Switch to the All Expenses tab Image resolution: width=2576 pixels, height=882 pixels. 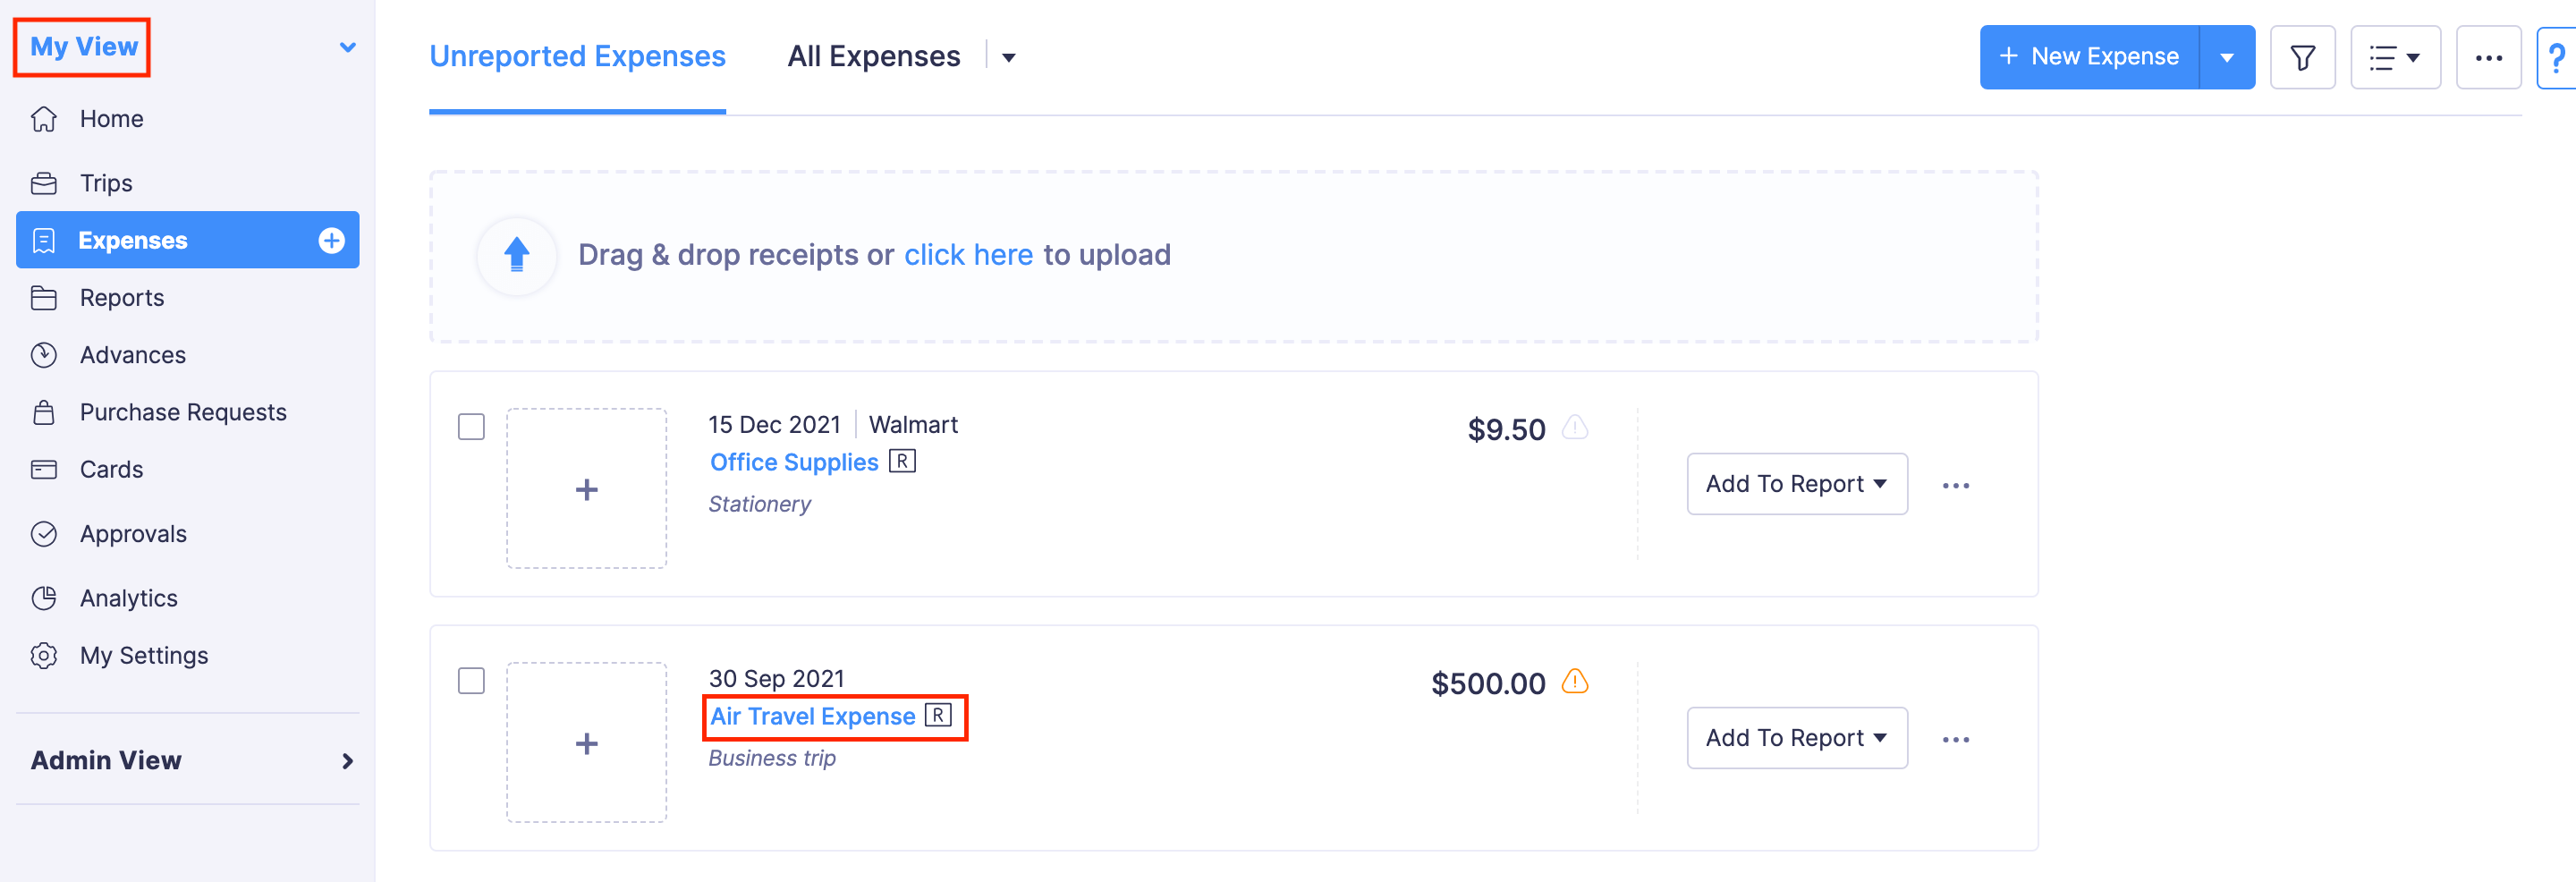[x=873, y=56]
